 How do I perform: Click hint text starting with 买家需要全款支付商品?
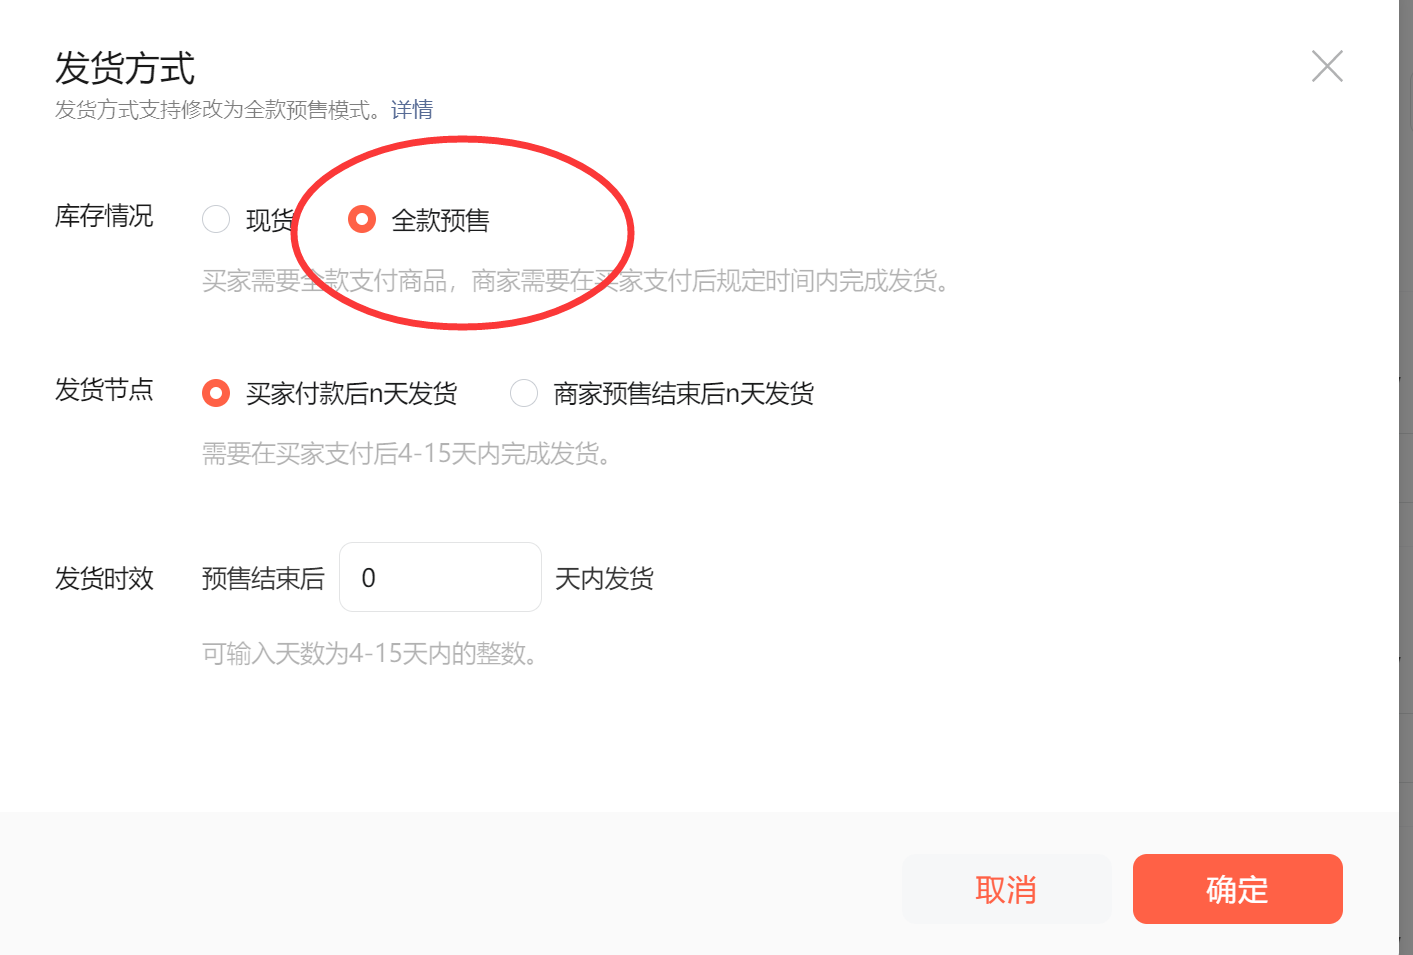pyautogui.click(x=576, y=281)
